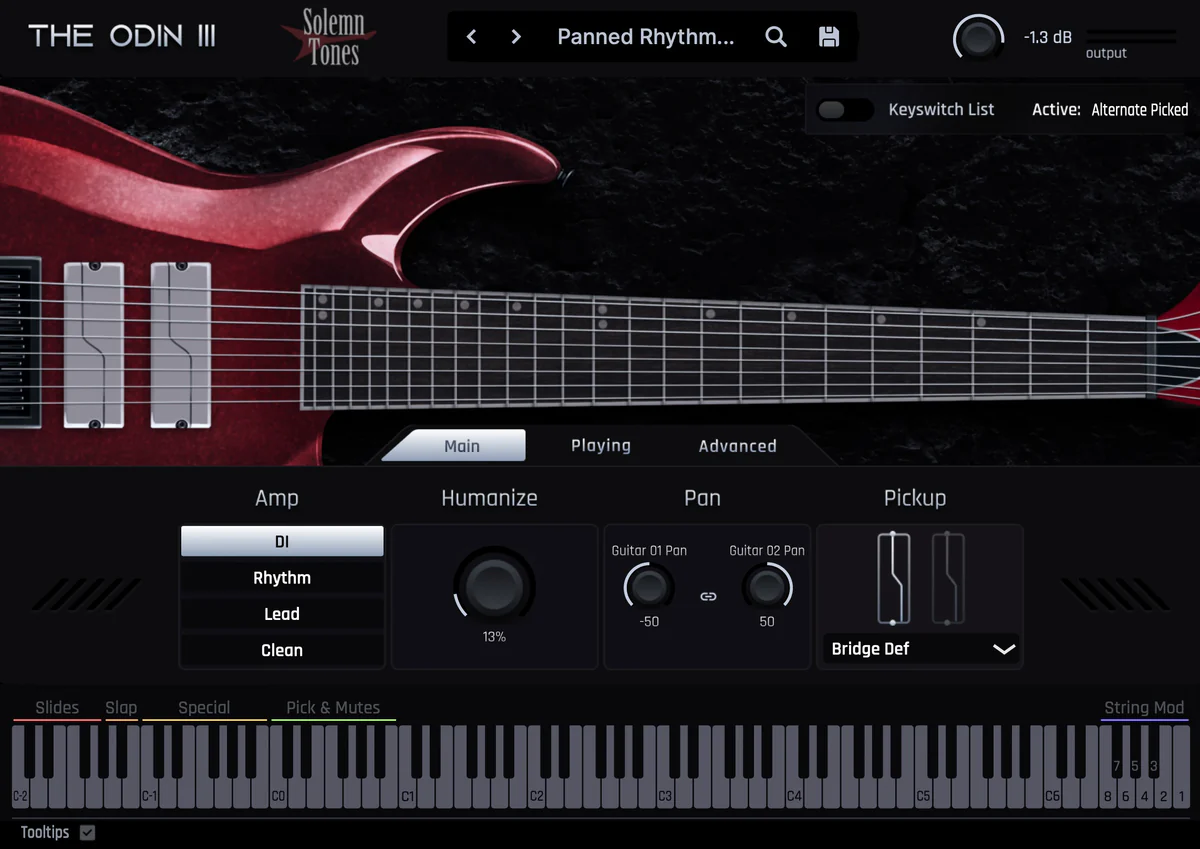Save the current preset with floppy icon

pyautogui.click(x=830, y=36)
